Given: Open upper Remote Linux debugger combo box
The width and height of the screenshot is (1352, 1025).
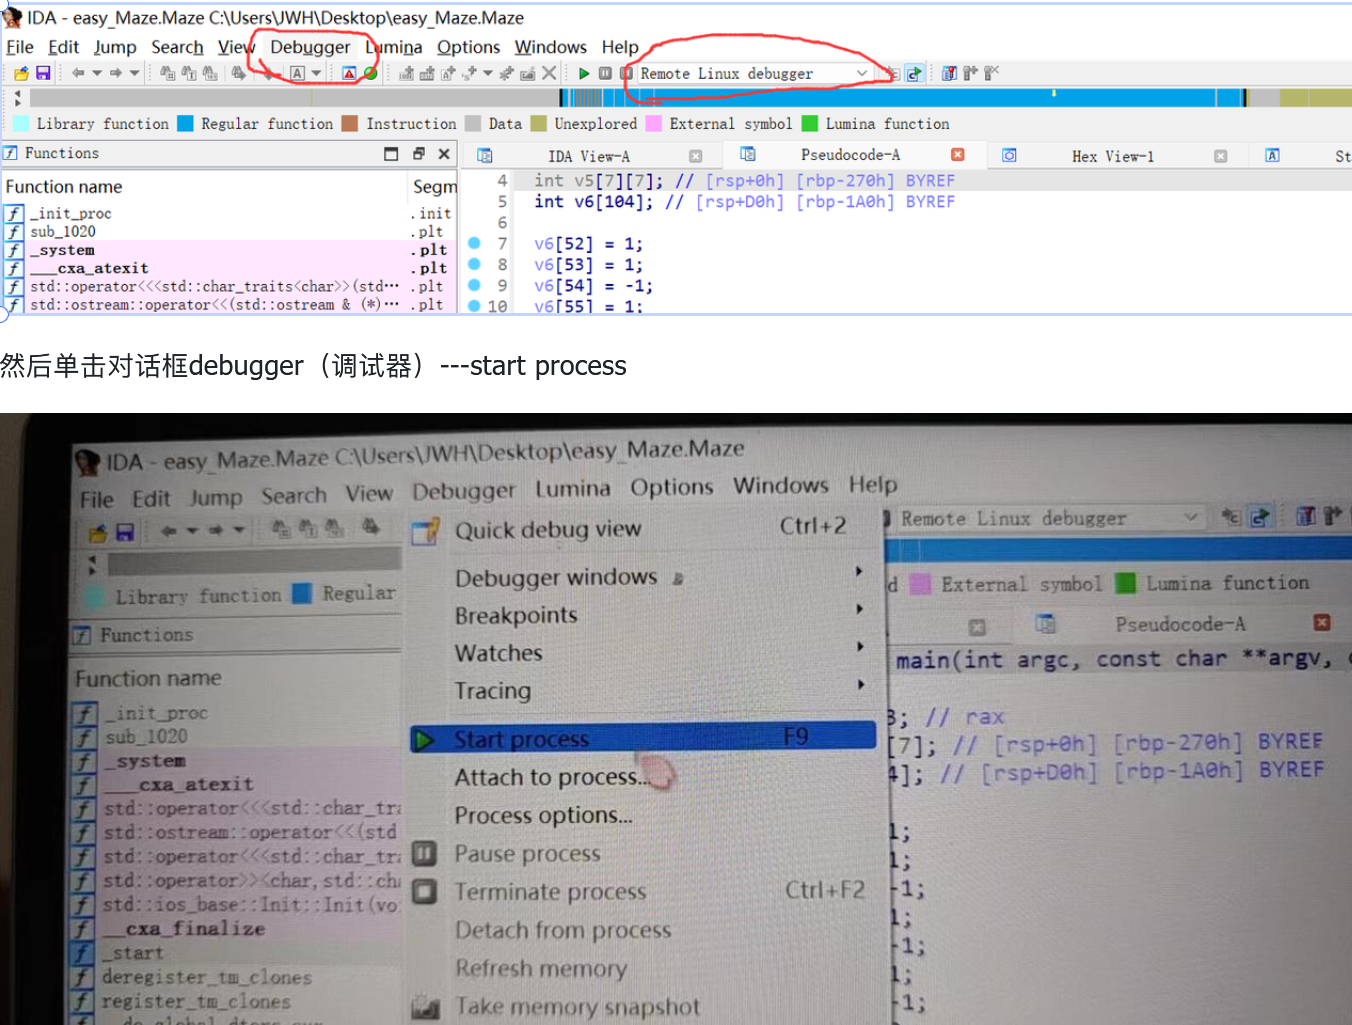Looking at the screenshot, I should click(x=754, y=73).
